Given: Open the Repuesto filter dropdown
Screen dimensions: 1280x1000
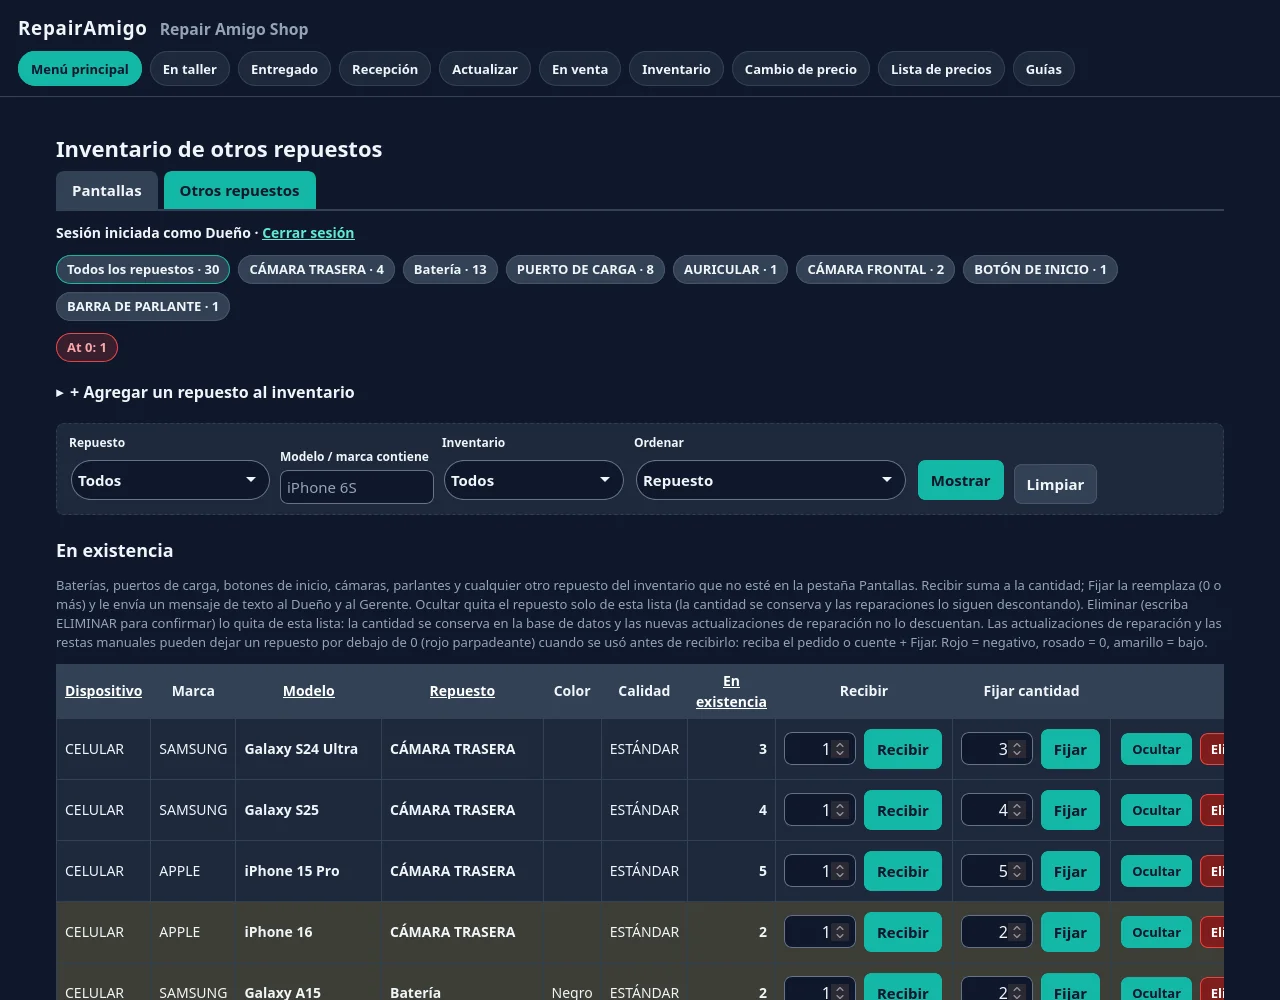Looking at the screenshot, I should tap(170, 480).
